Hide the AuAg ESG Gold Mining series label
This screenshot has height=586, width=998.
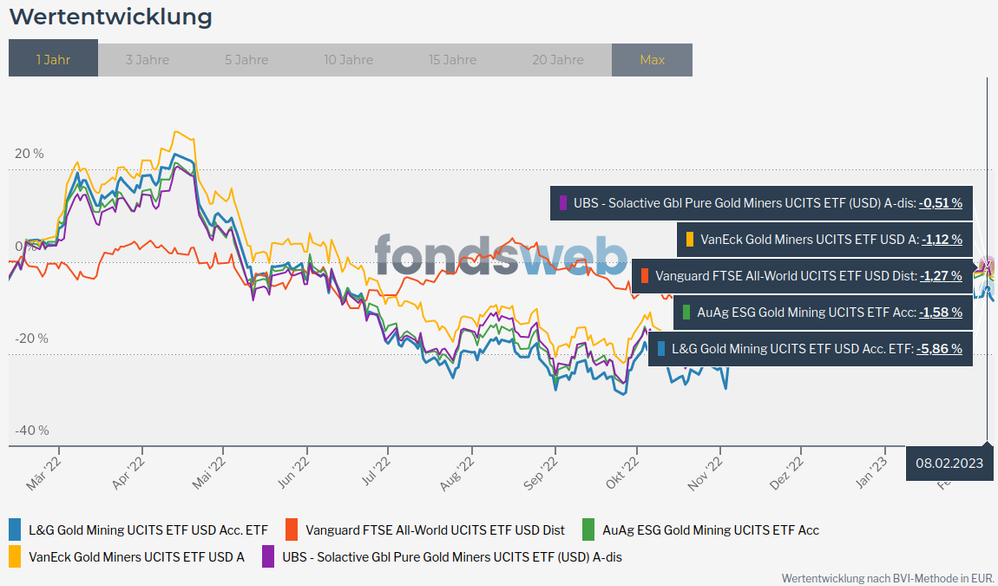(711, 530)
